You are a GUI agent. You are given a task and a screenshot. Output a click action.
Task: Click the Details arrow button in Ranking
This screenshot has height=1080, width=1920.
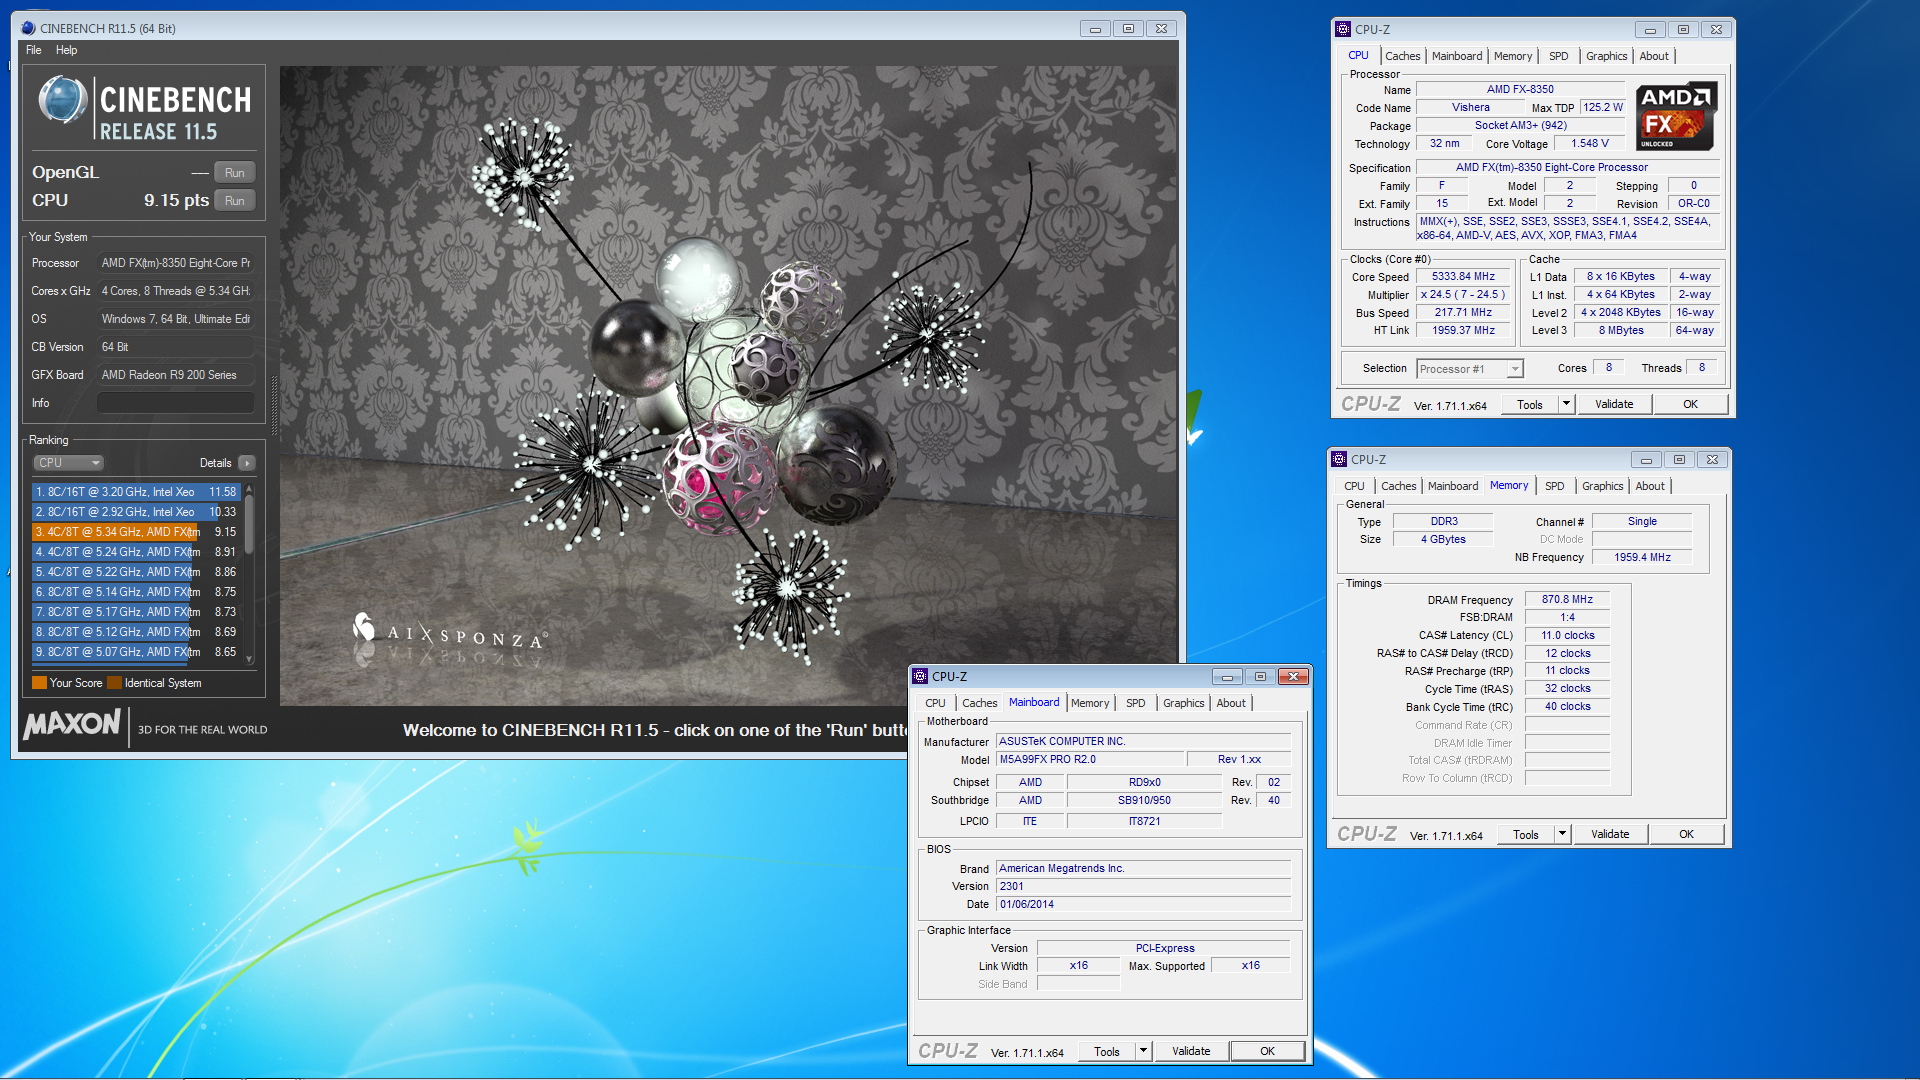click(x=247, y=463)
